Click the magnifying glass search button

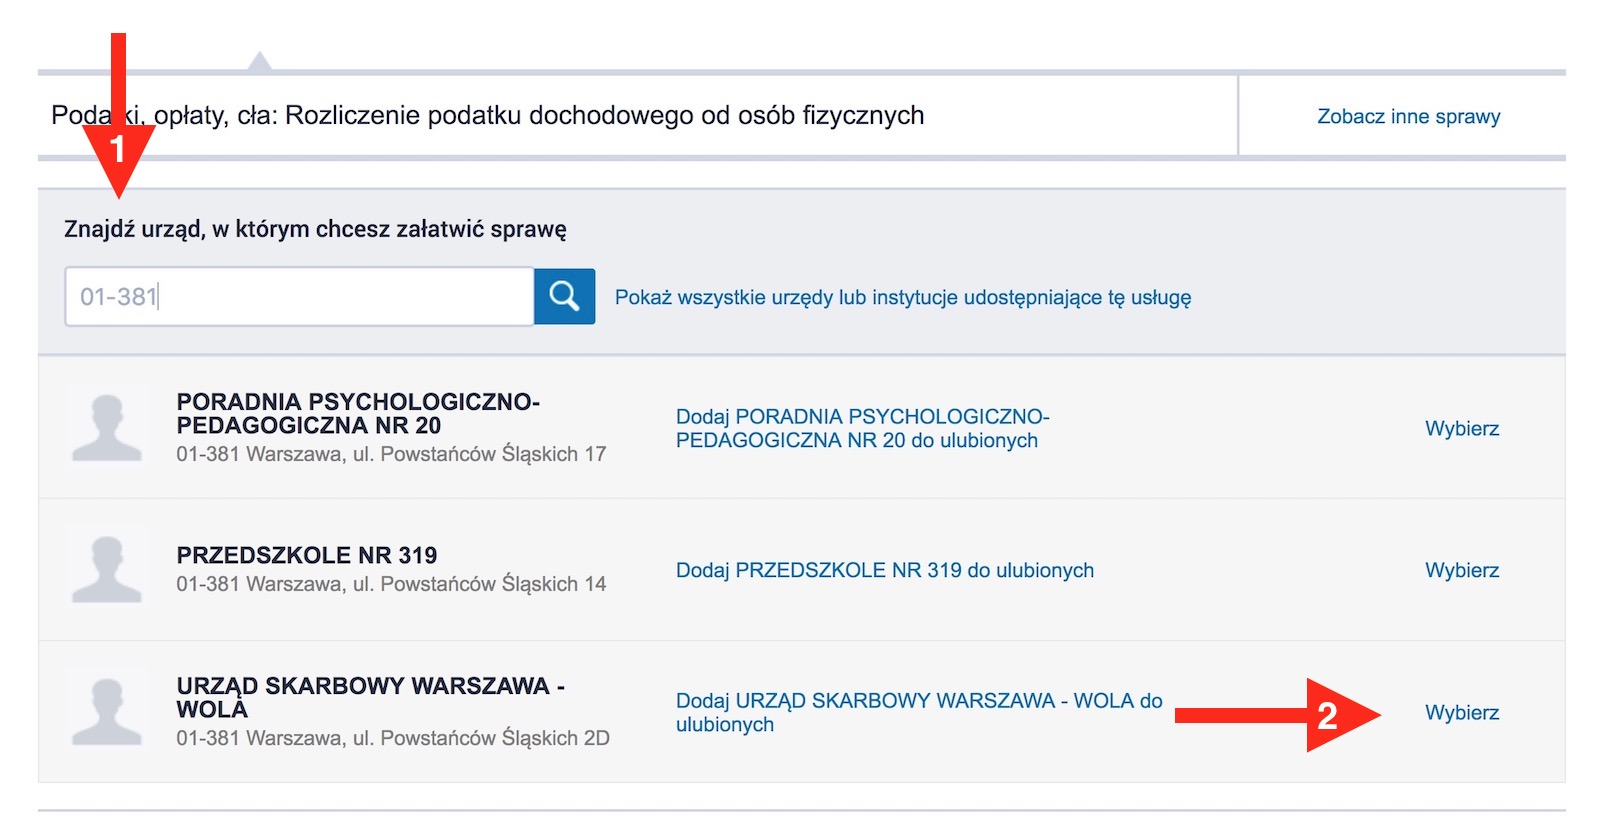tap(564, 296)
